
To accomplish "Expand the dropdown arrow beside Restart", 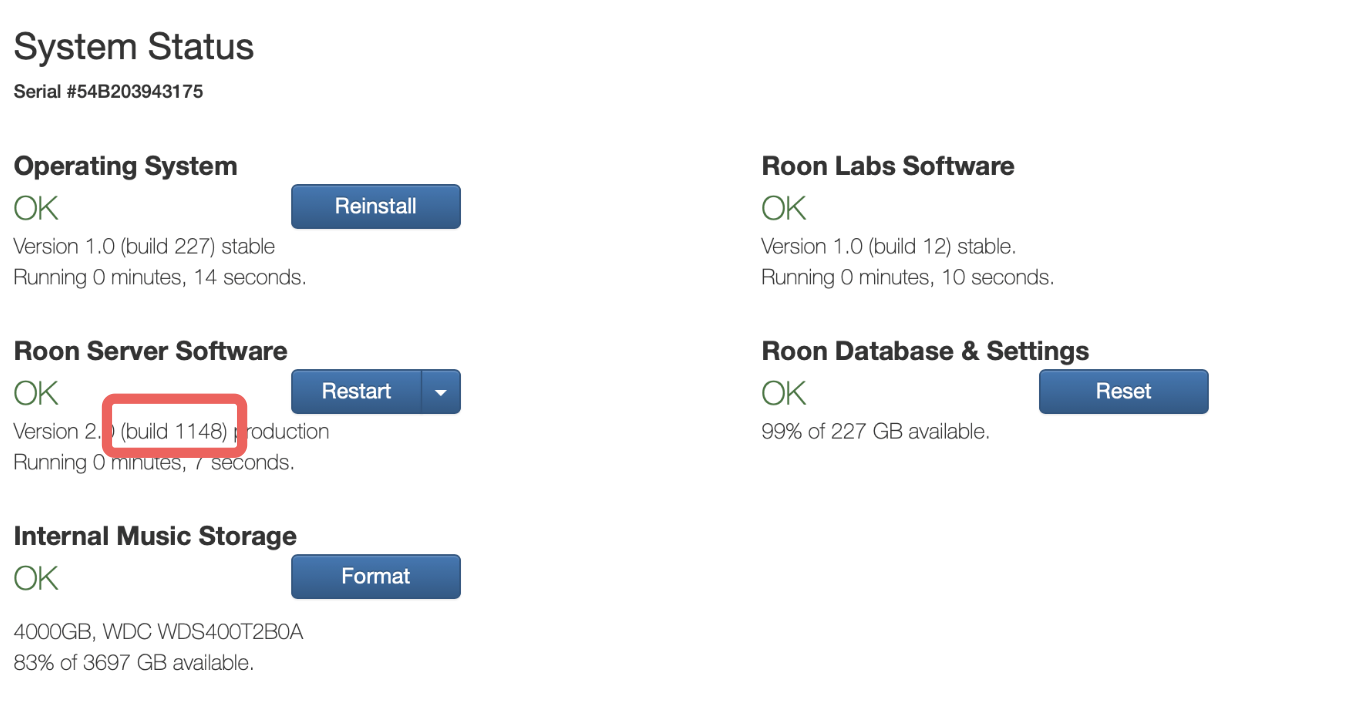I will (441, 392).
